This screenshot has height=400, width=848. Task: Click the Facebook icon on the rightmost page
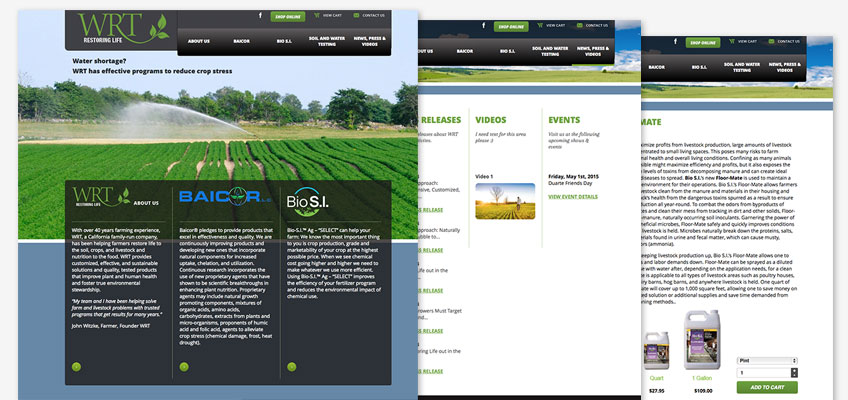pos(675,41)
